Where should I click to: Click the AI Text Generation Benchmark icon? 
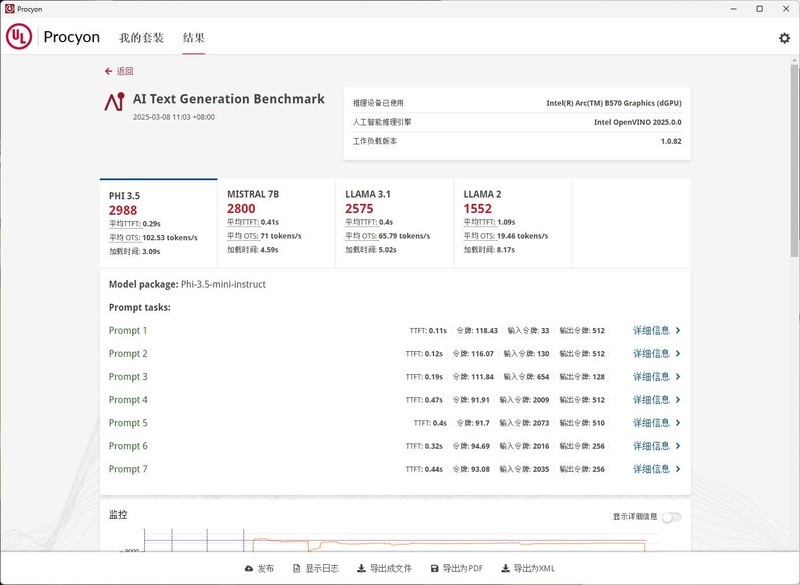tap(117, 99)
